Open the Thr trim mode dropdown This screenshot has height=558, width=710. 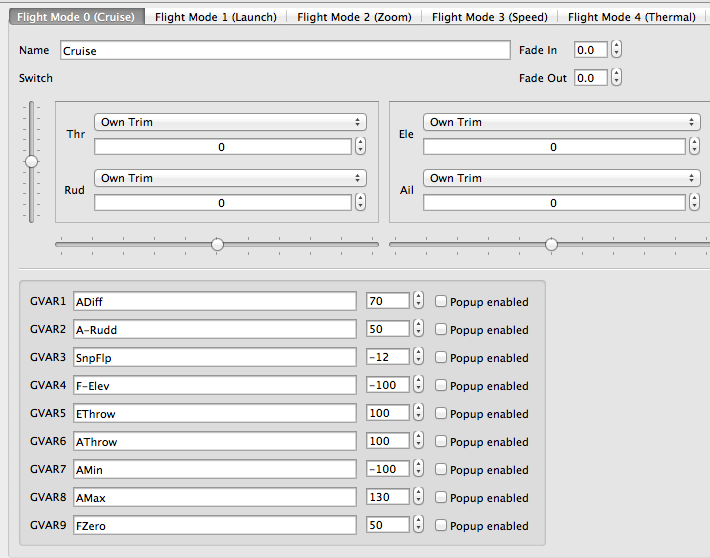click(230, 122)
